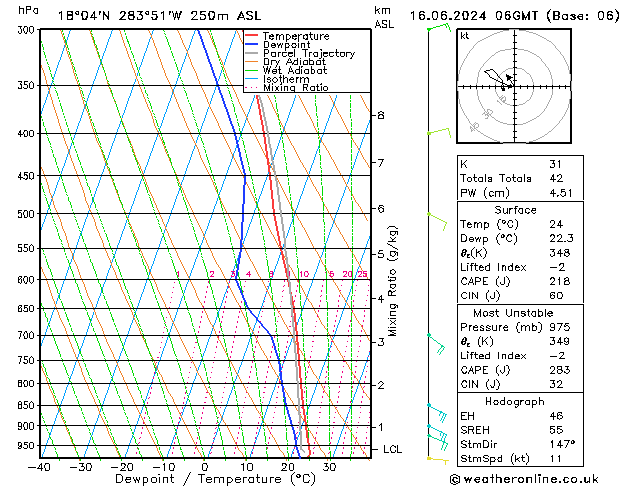Click the EH value 46

click(x=556, y=416)
